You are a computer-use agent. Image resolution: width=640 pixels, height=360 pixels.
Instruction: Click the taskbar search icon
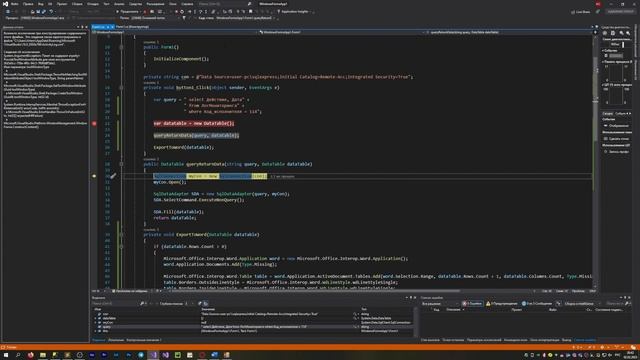pos(18,355)
